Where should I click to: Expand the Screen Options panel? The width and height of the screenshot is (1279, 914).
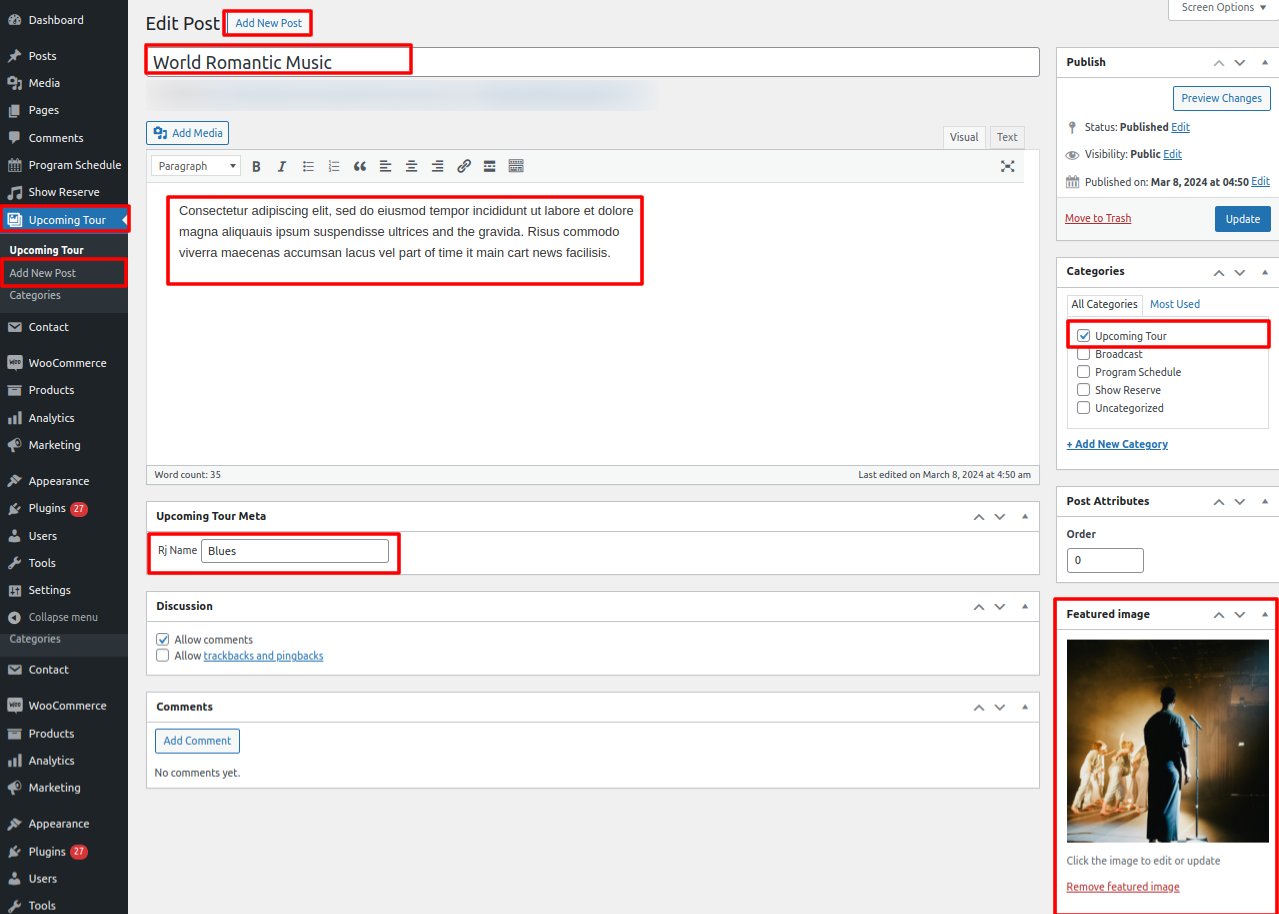coord(1223,8)
